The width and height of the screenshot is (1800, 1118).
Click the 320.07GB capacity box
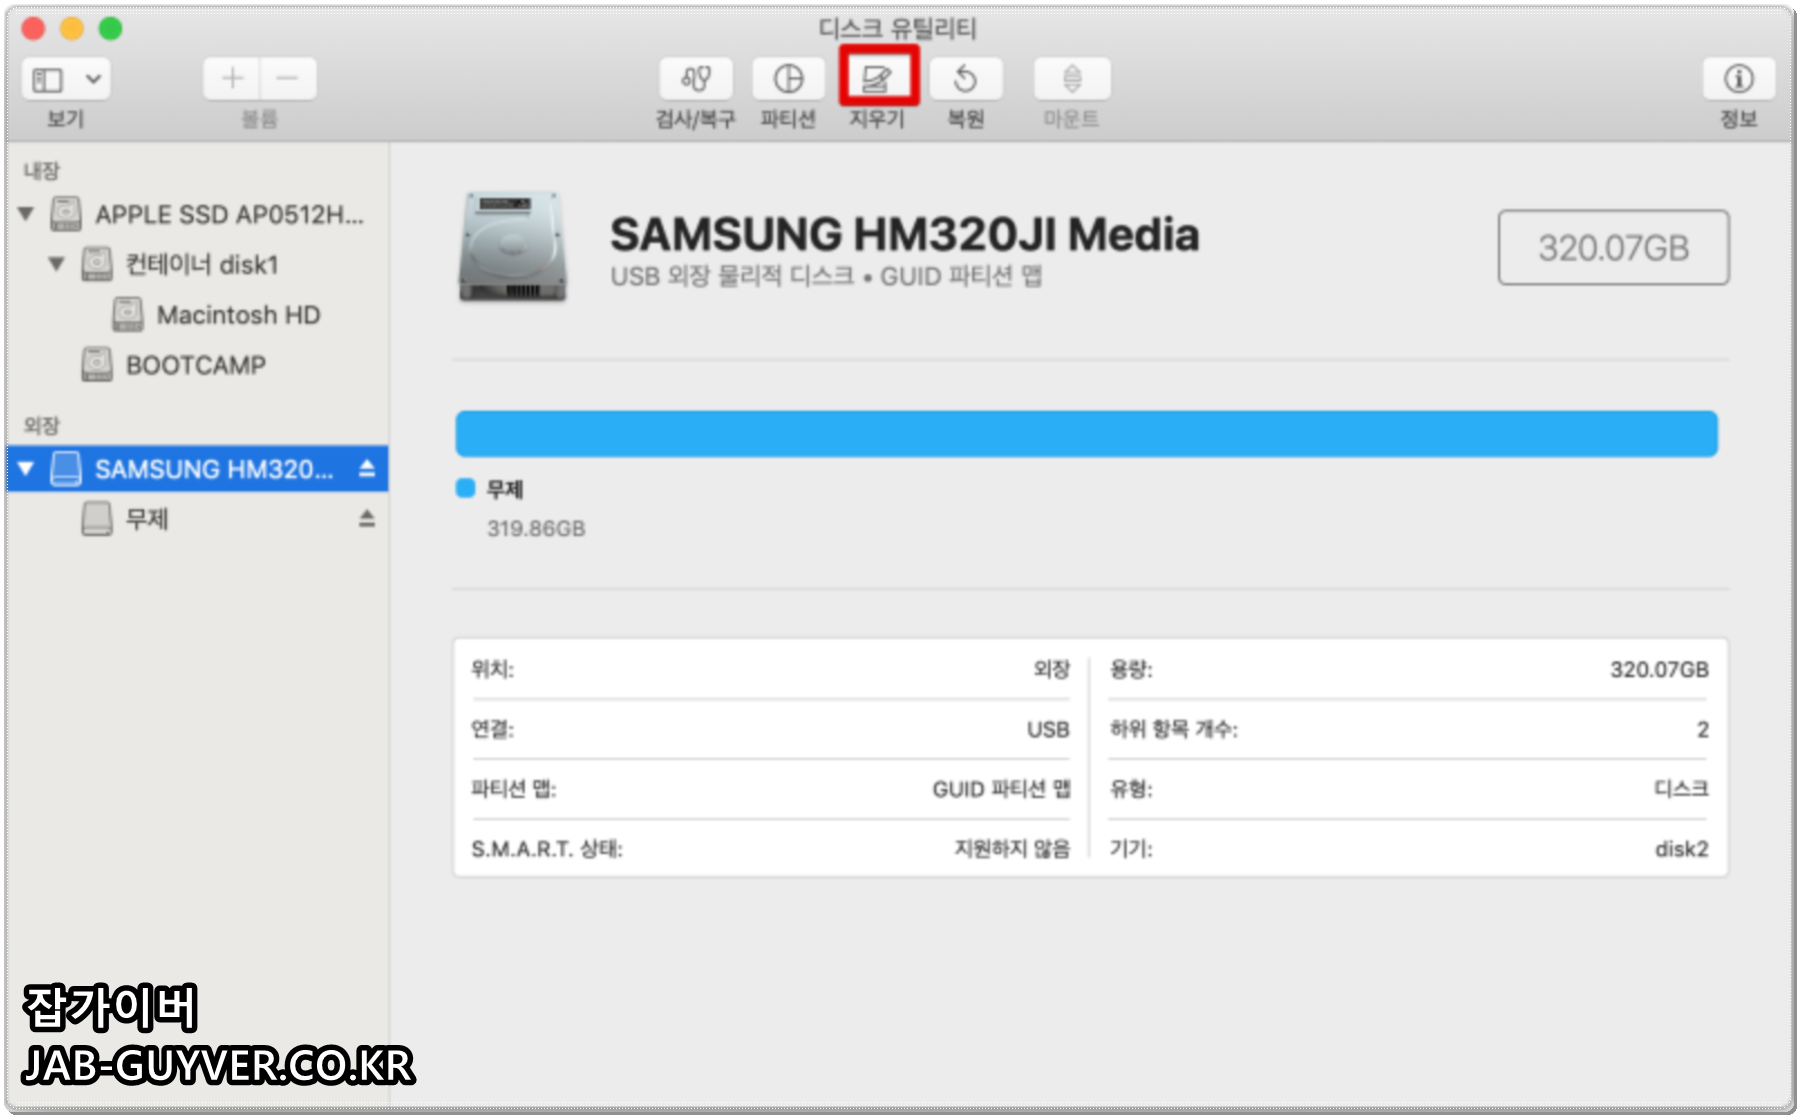pyautogui.click(x=1613, y=247)
